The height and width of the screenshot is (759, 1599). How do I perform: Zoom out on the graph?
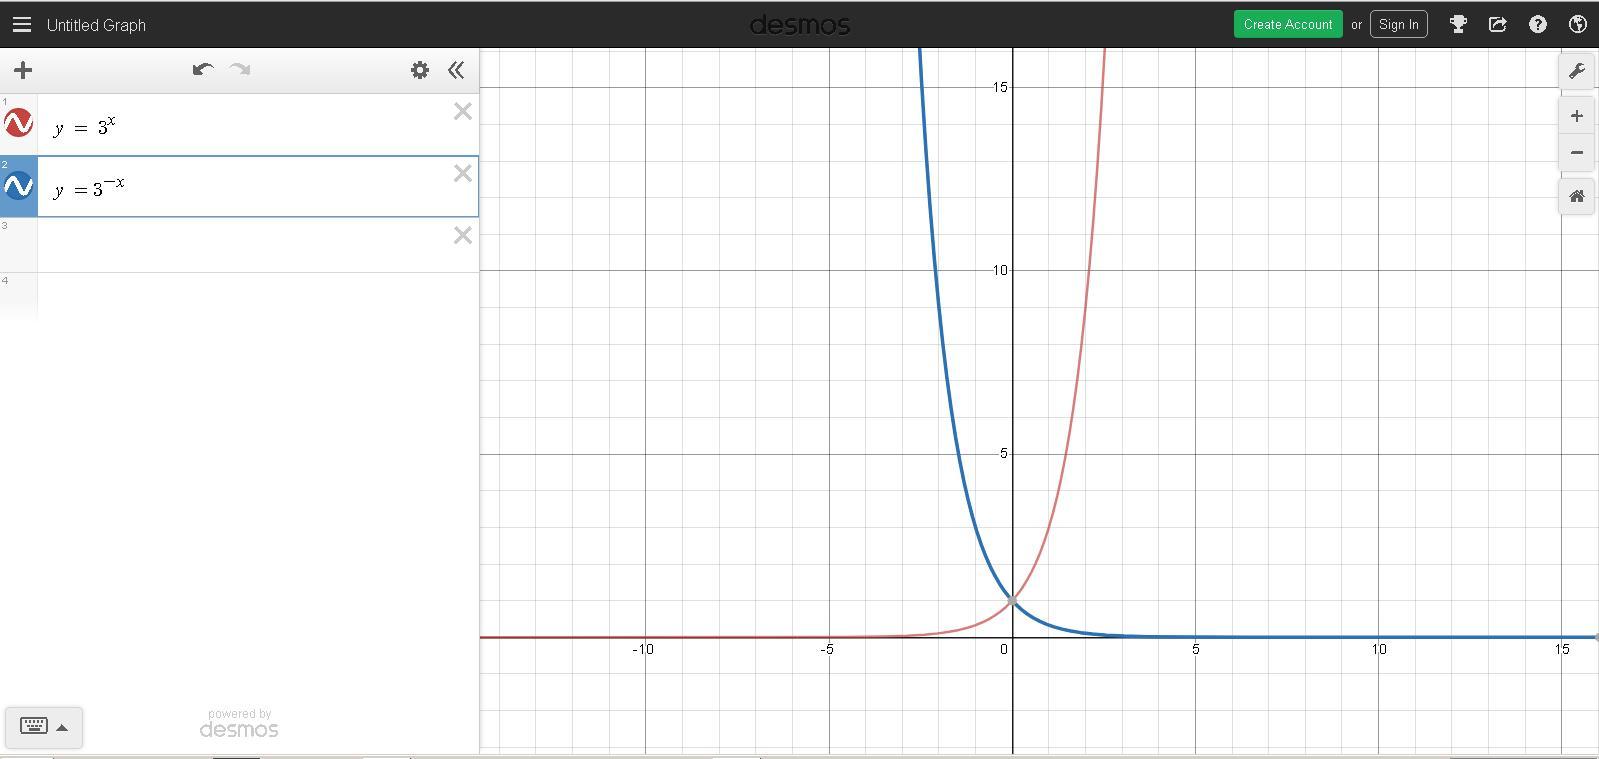pos(1577,153)
